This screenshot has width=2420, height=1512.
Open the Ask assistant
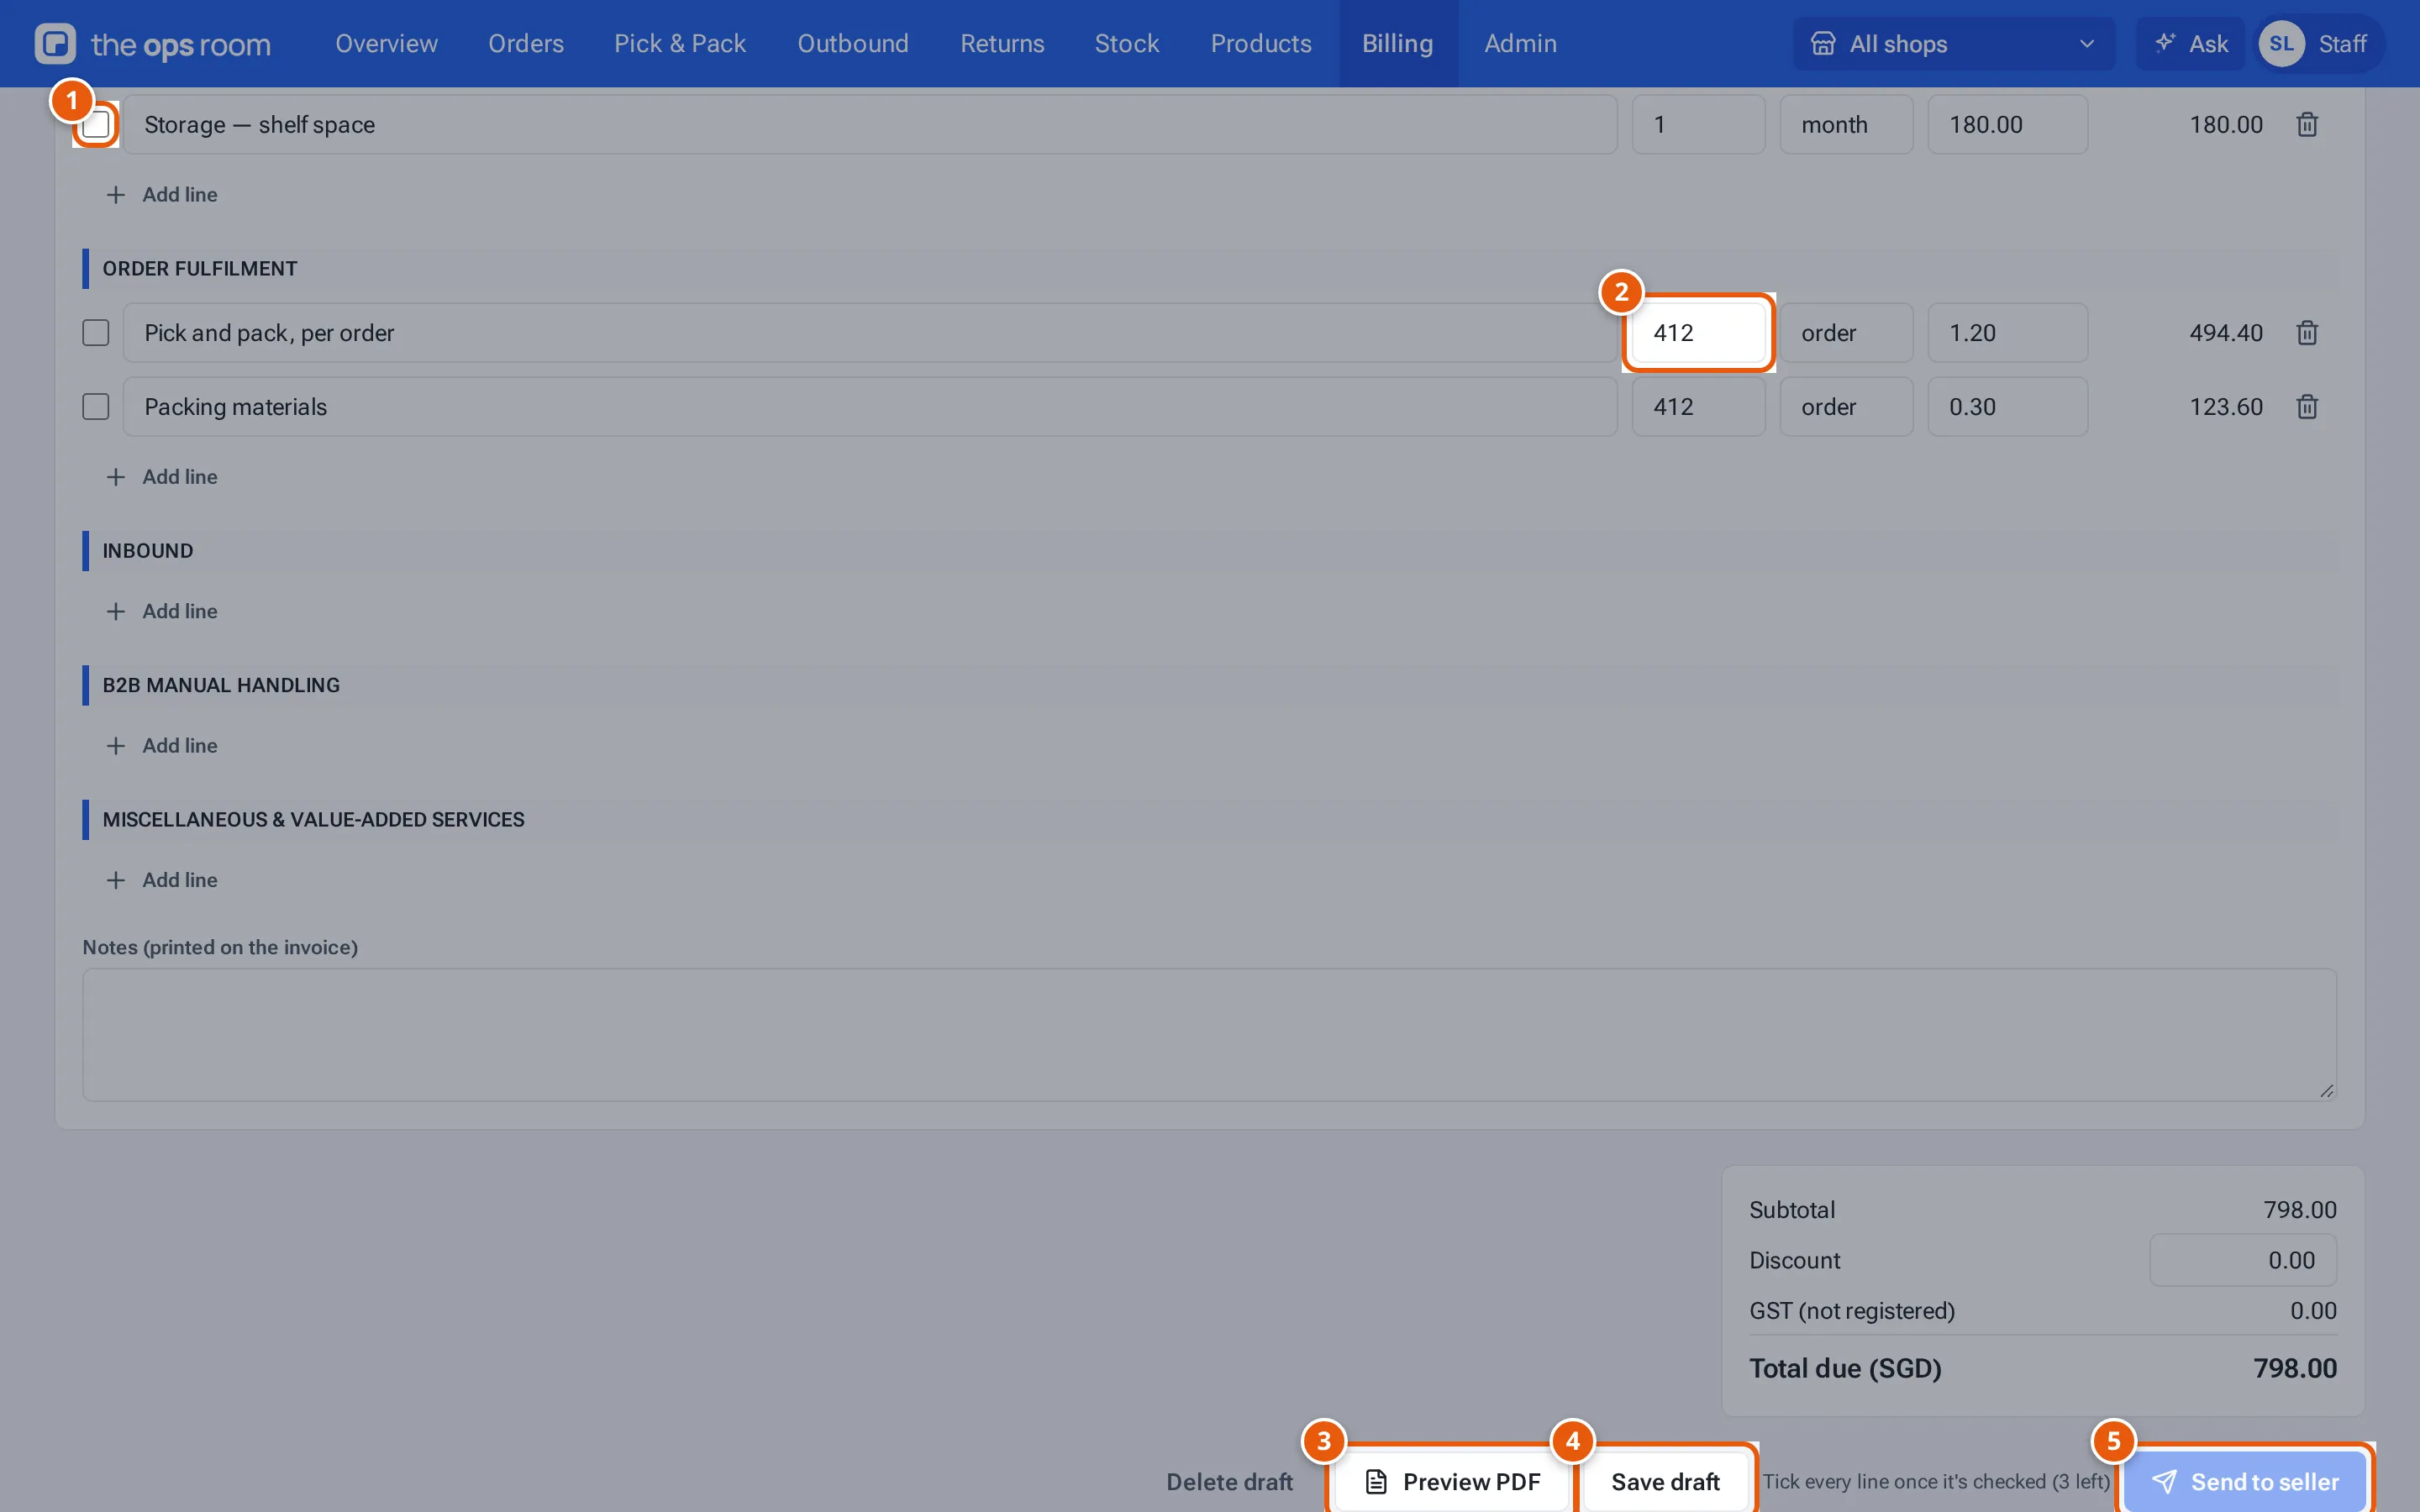(x=2190, y=44)
